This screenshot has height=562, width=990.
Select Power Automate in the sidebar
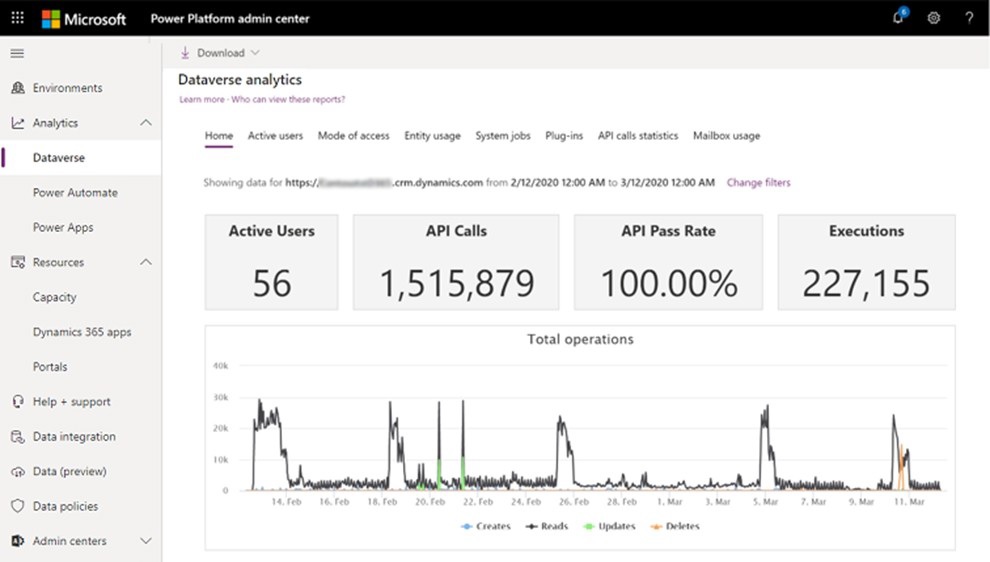click(x=75, y=193)
